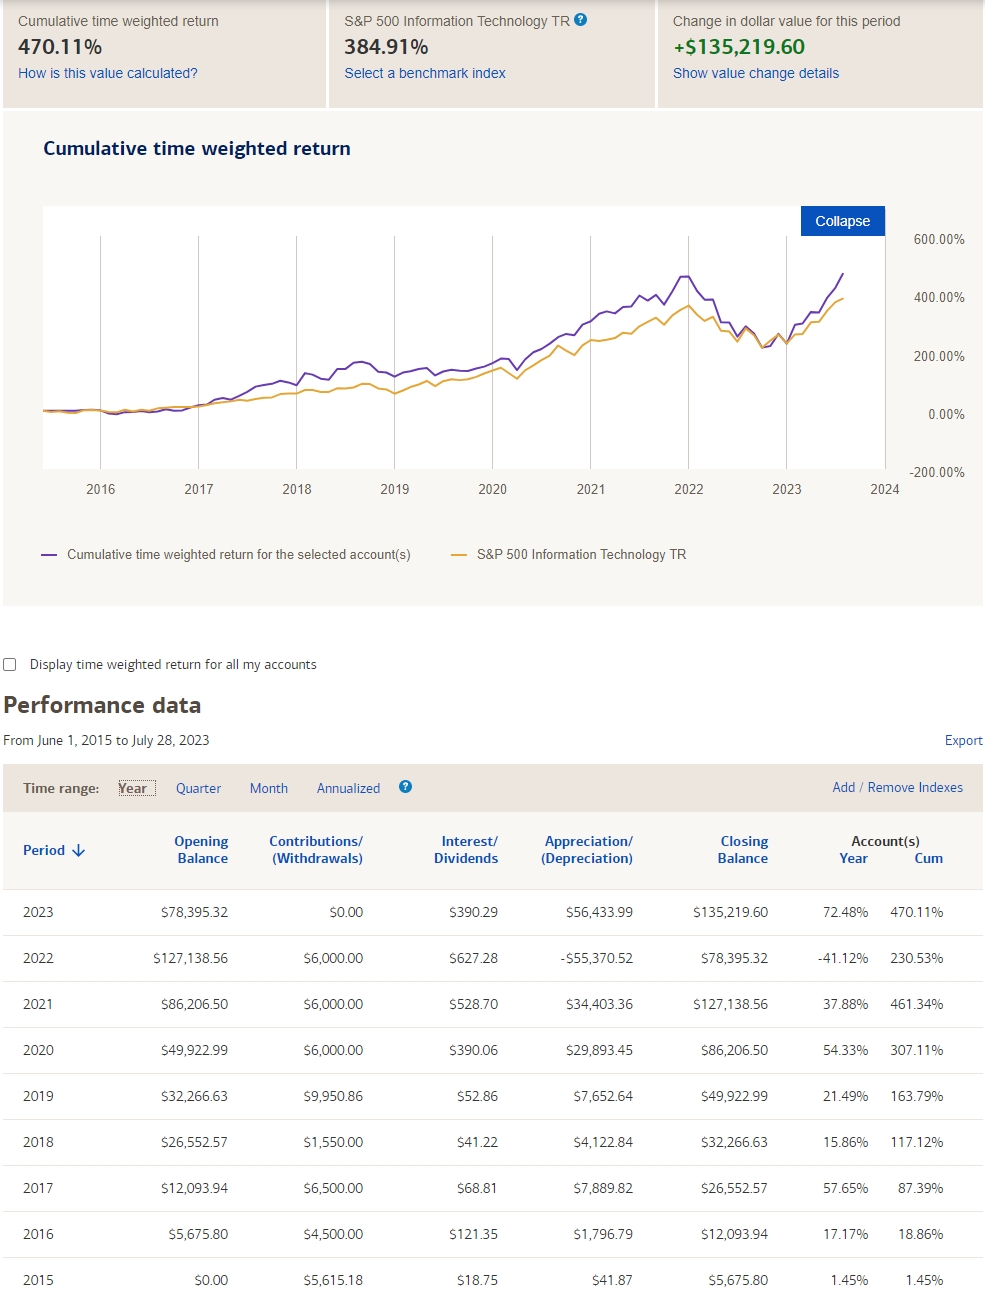The width and height of the screenshot is (987, 1296).
Task: Click help icon beside S&P 500 benchmark title
Action: [x=581, y=19]
